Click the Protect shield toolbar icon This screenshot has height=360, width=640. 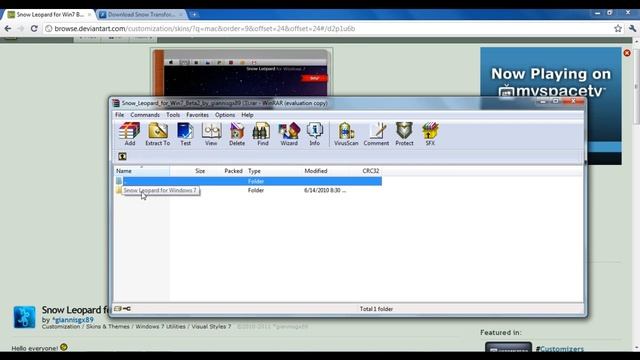point(404,134)
